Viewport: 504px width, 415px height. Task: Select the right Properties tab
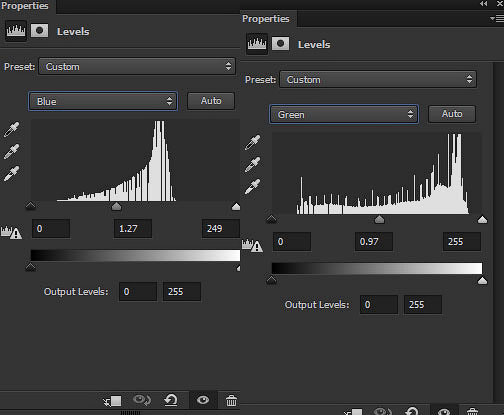(x=266, y=19)
